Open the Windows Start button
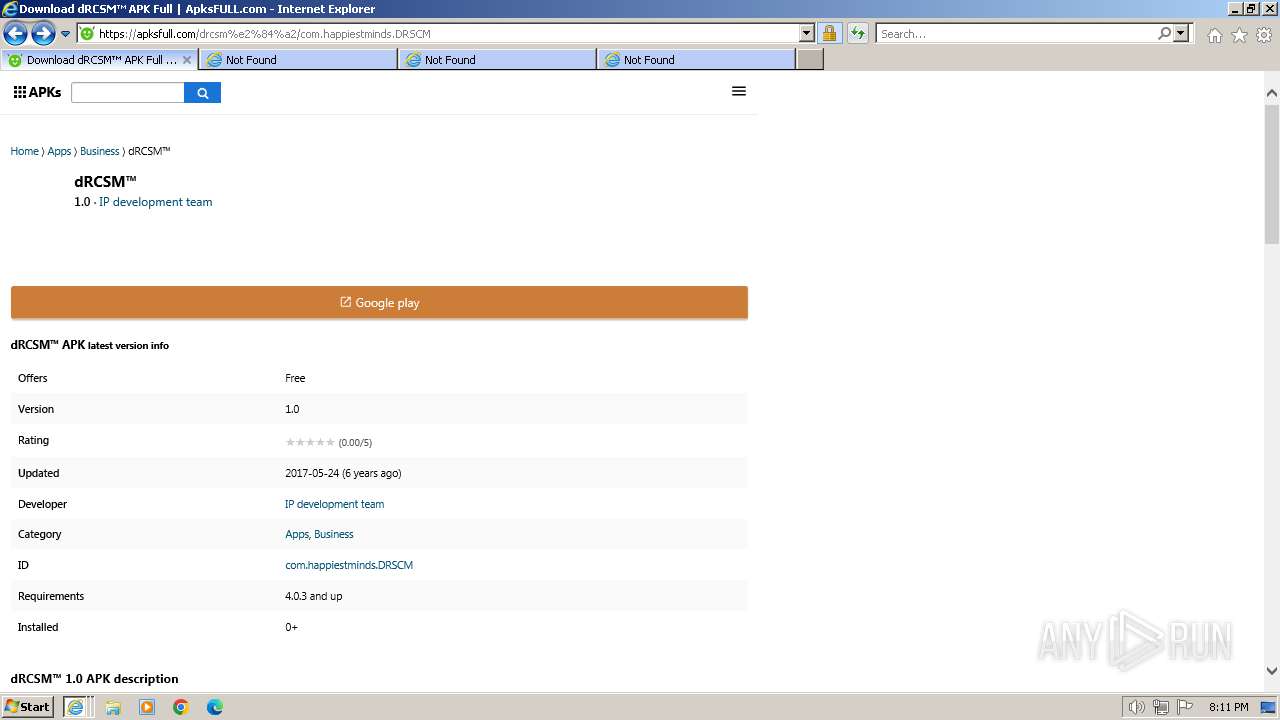The image size is (1280, 720). point(27,706)
